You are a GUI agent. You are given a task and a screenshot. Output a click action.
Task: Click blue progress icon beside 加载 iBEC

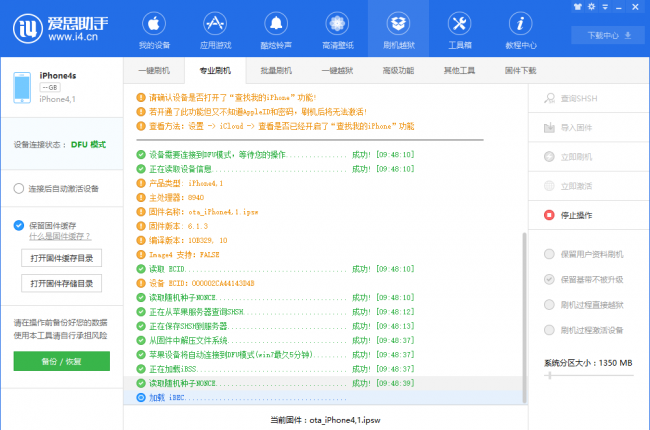coord(141,398)
